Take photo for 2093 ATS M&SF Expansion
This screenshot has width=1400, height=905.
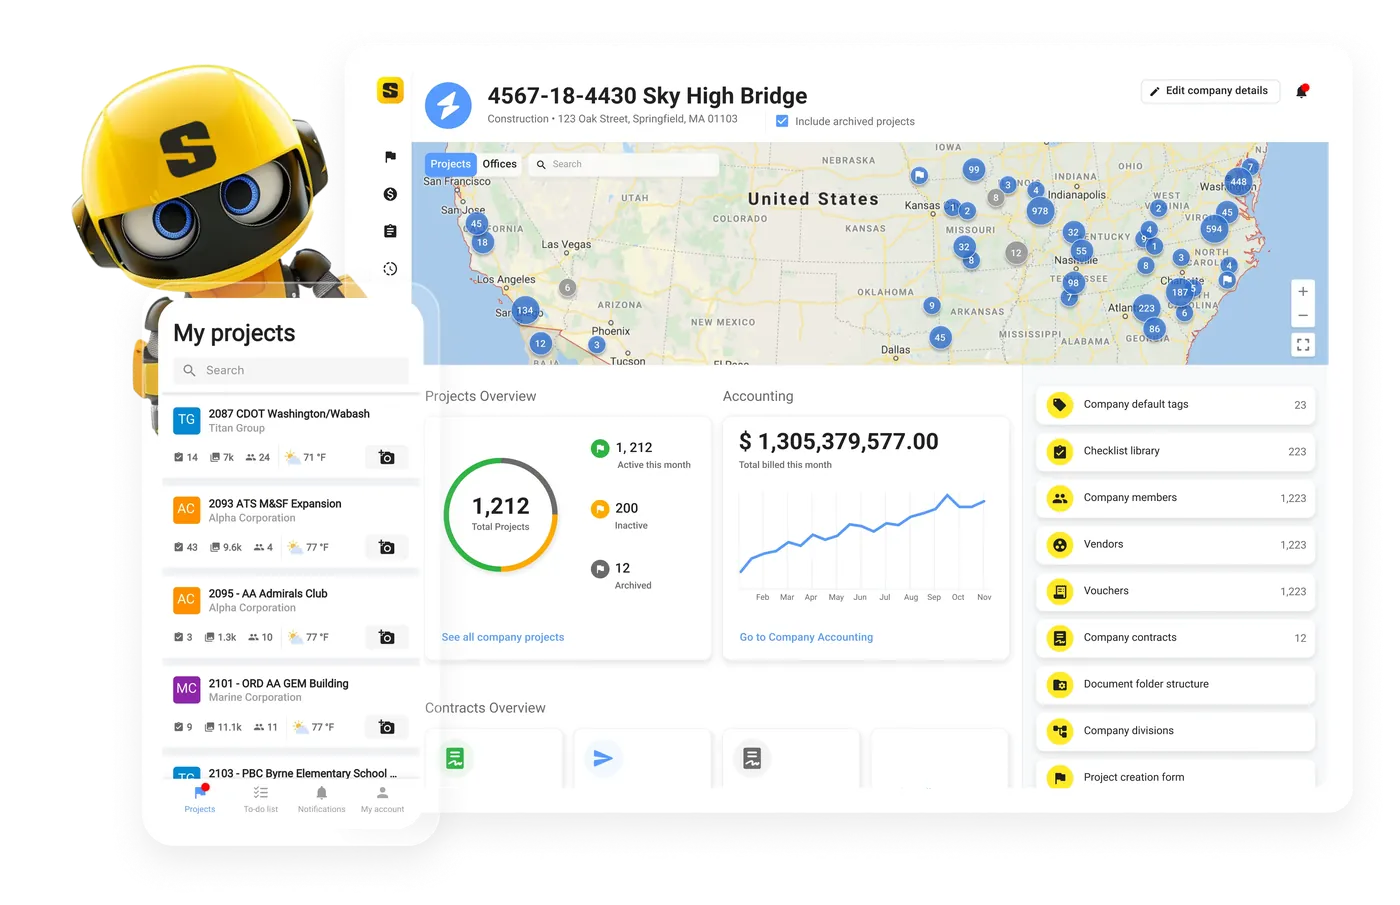(x=387, y=547)
